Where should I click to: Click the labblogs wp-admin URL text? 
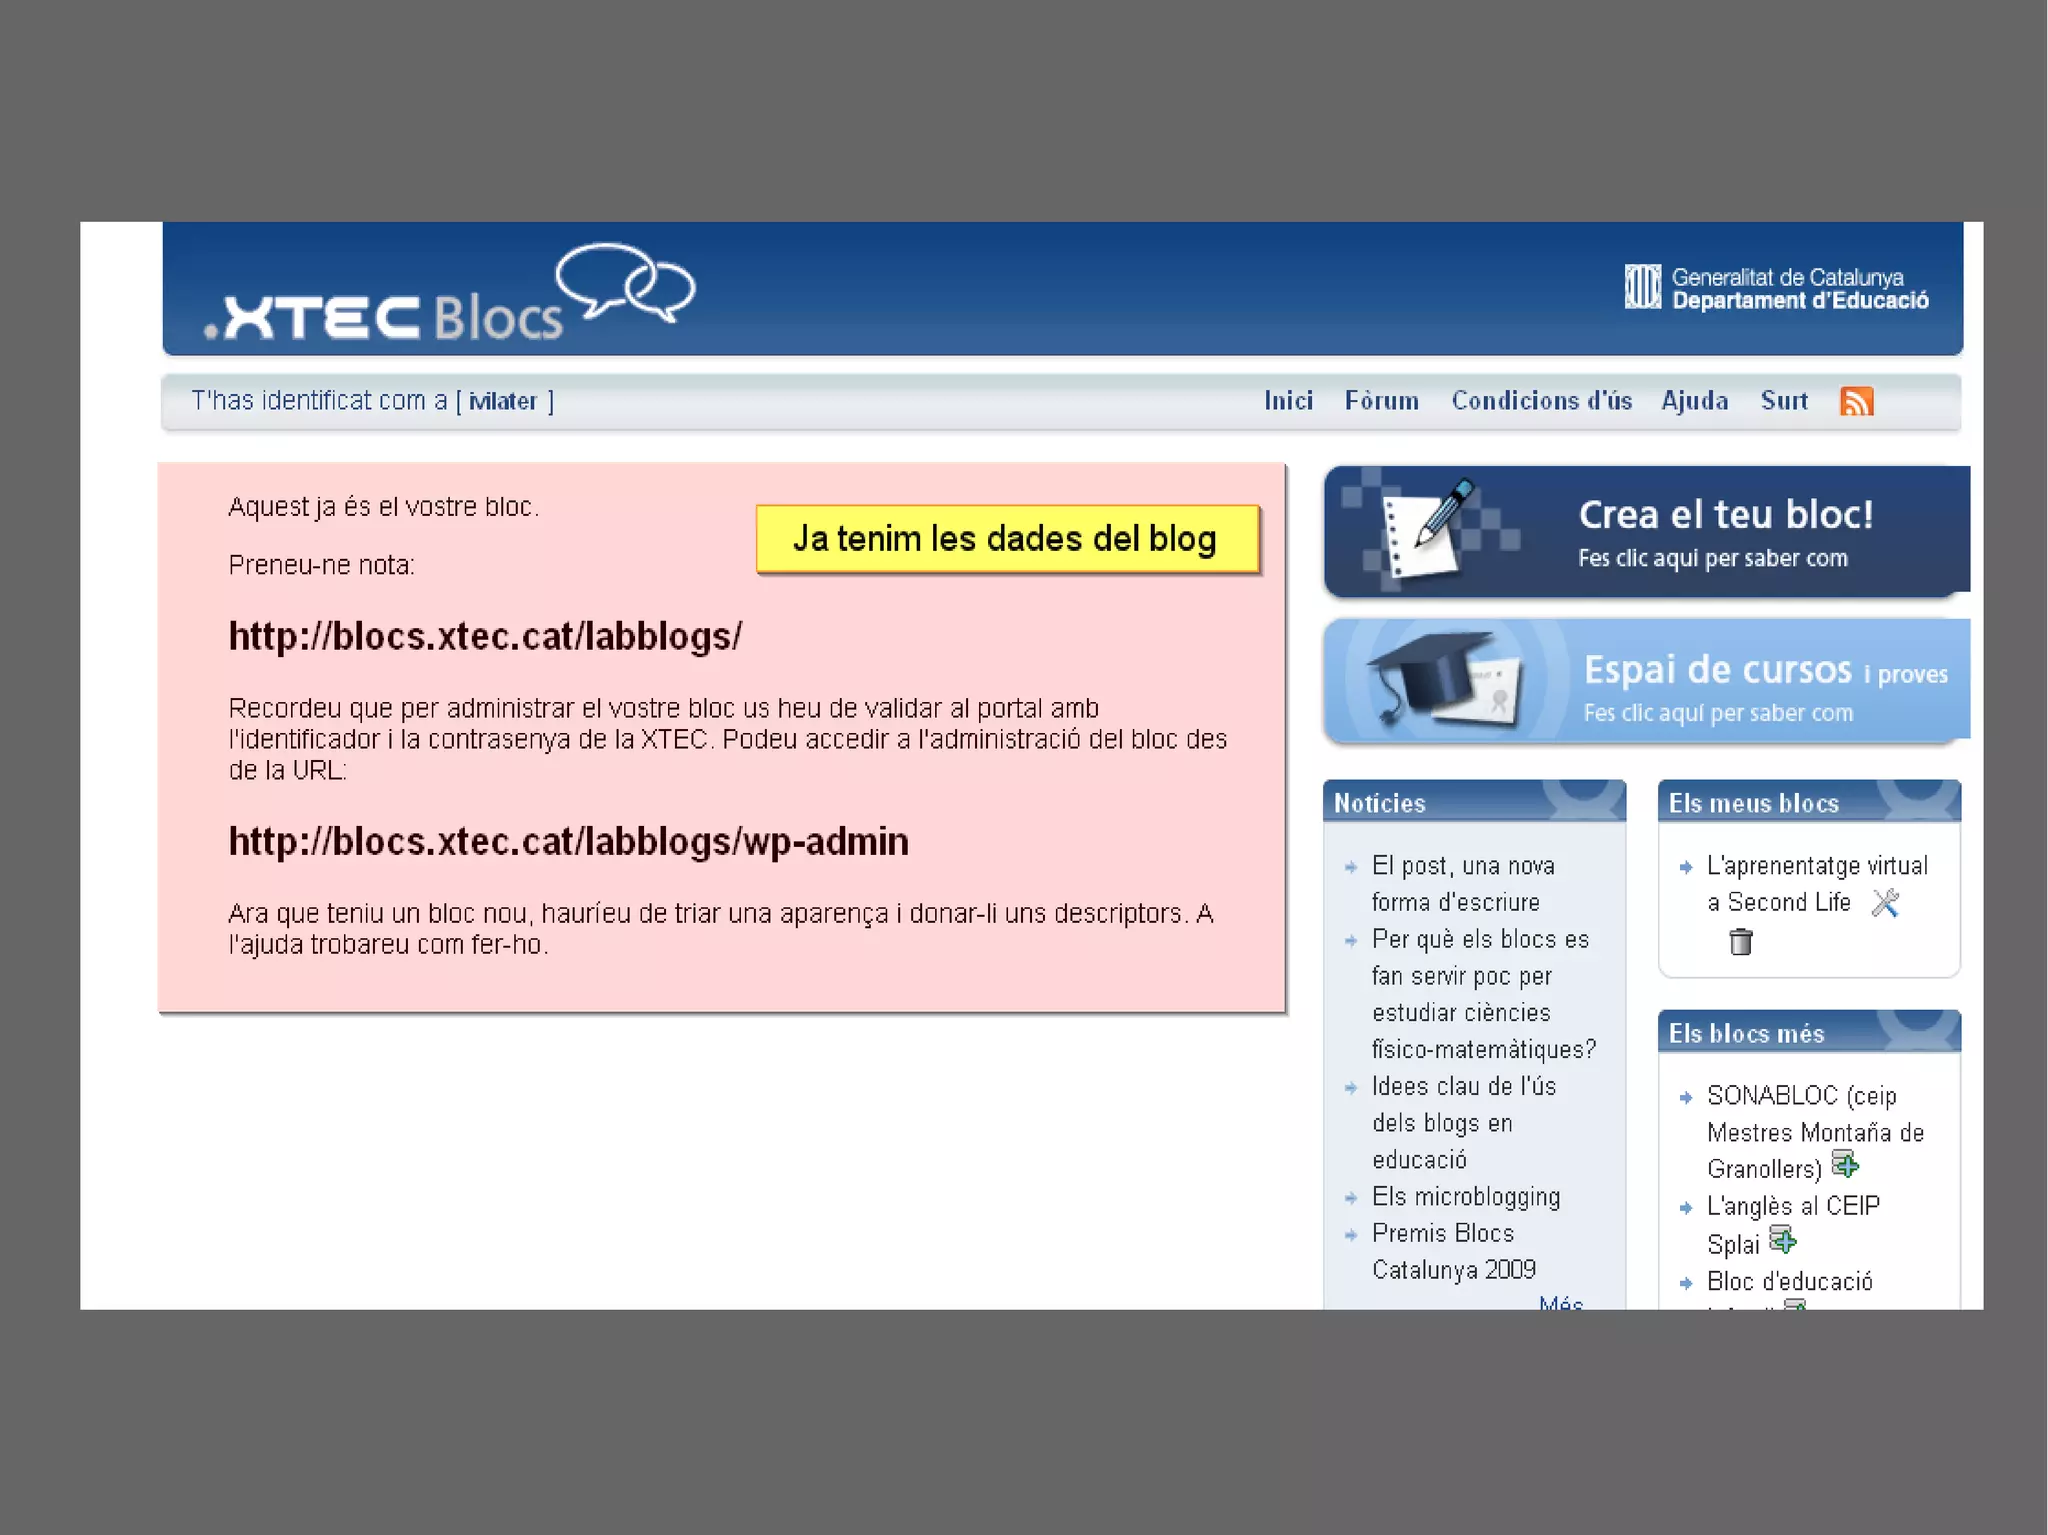coord(568,842)
